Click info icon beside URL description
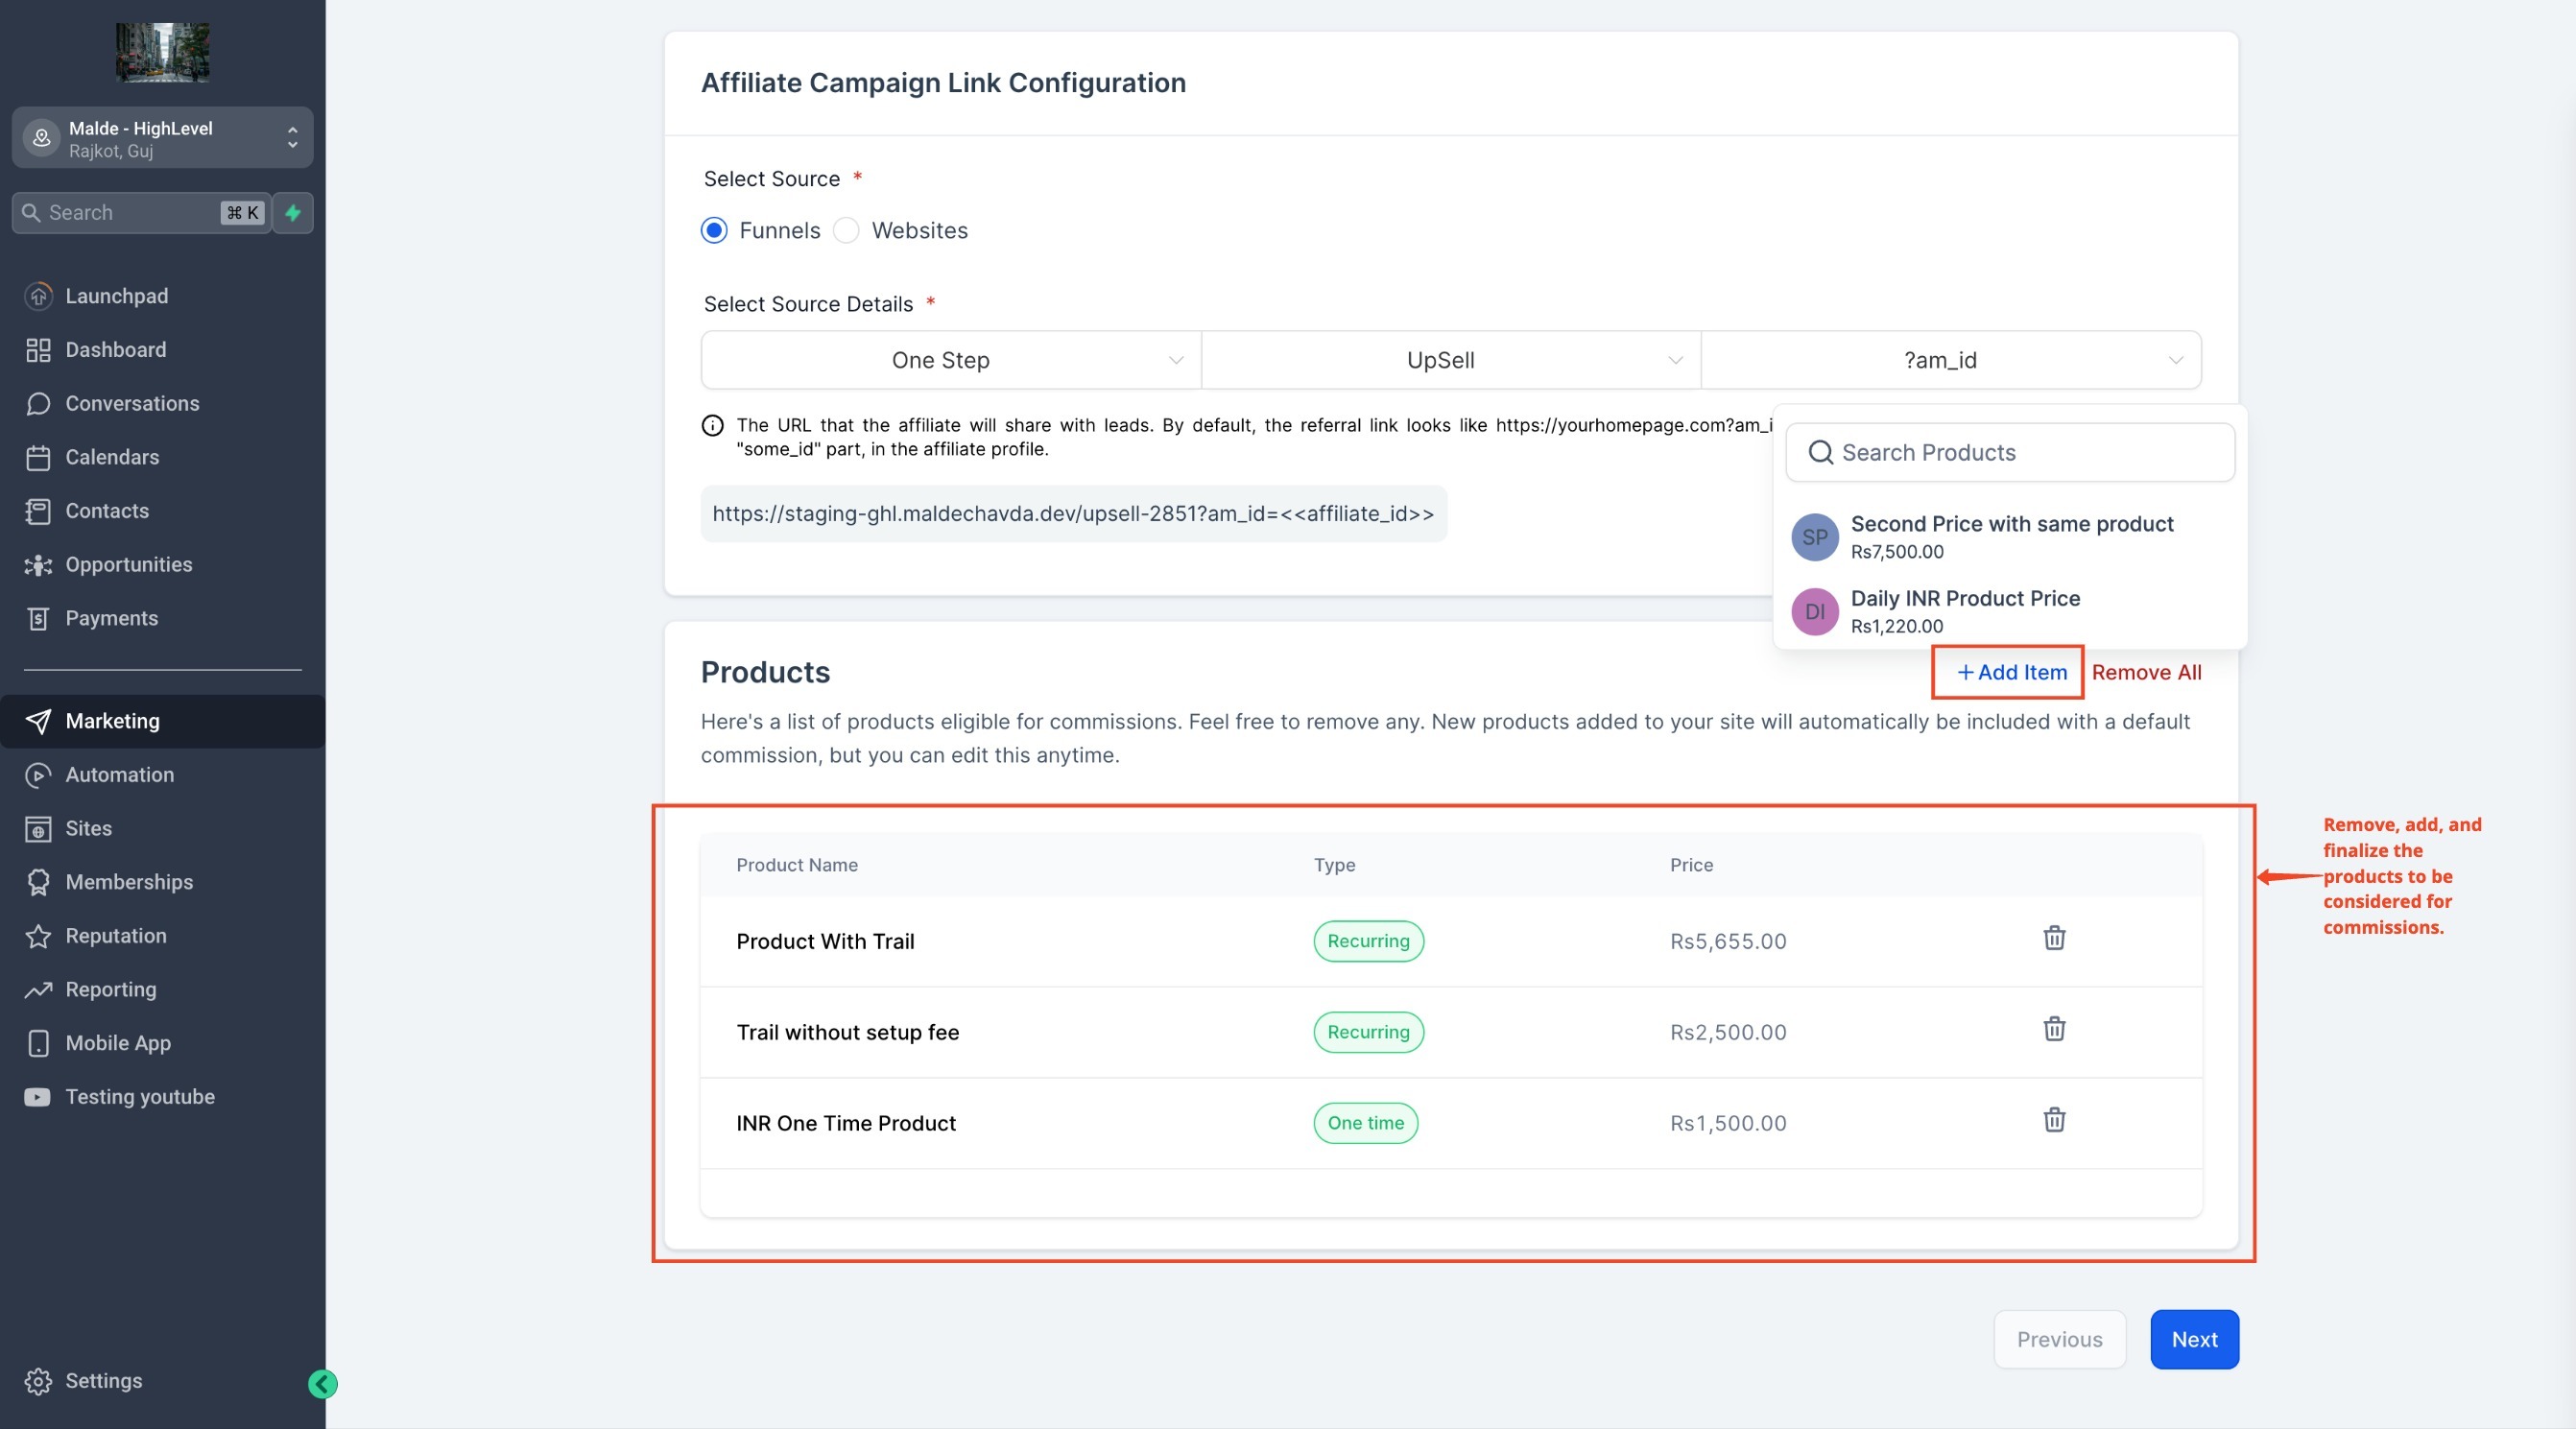2576x1429 pixels. click(x=712, y=426)
